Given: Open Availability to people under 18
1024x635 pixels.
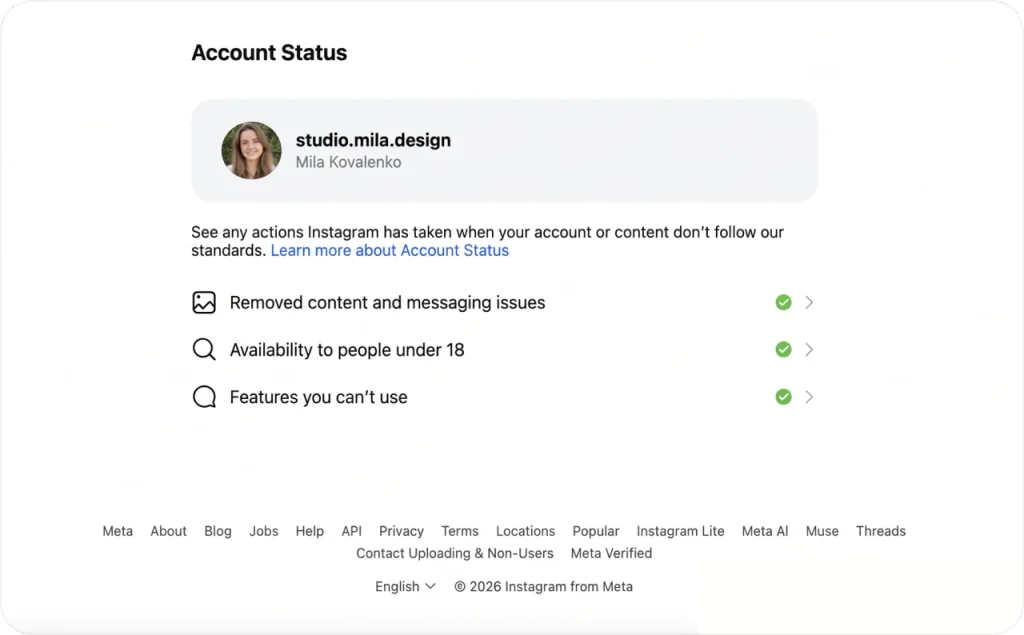Looking at the screenshot, I should pos(503,350).
